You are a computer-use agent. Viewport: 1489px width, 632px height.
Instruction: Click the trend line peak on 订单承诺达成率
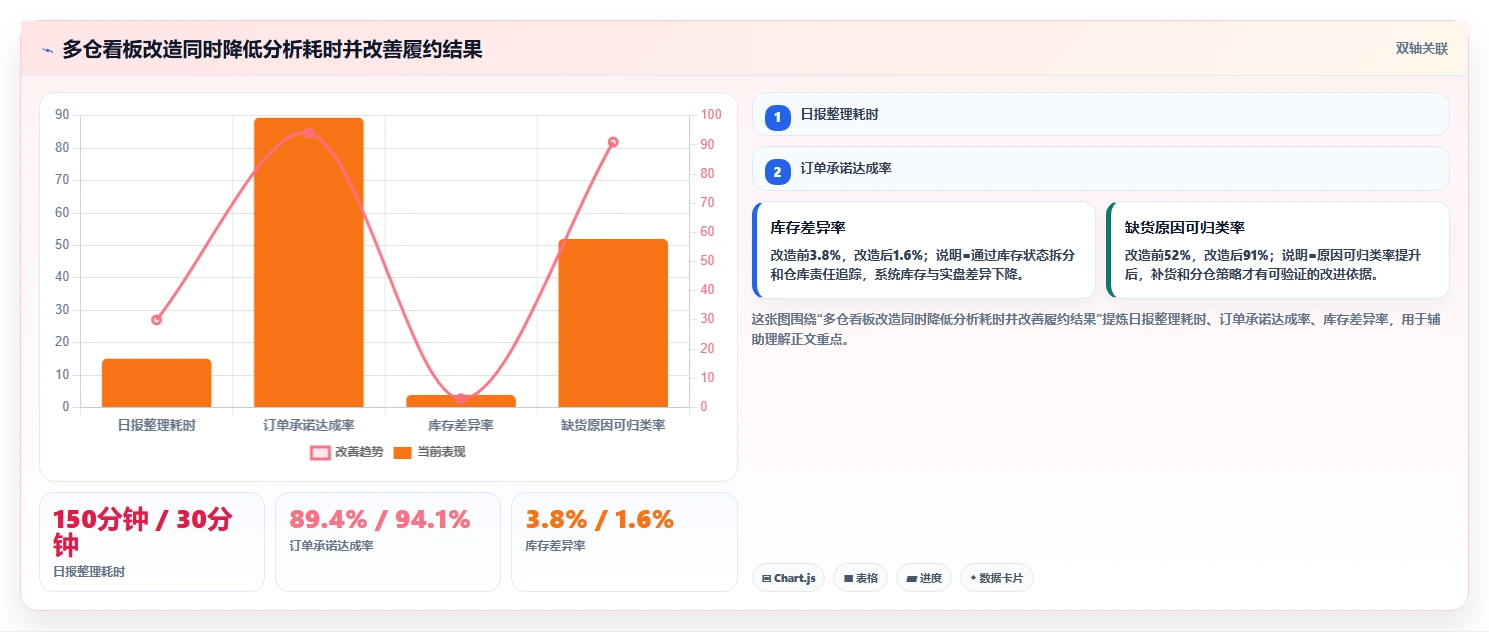pyautogui.click(x=309, y=133)
